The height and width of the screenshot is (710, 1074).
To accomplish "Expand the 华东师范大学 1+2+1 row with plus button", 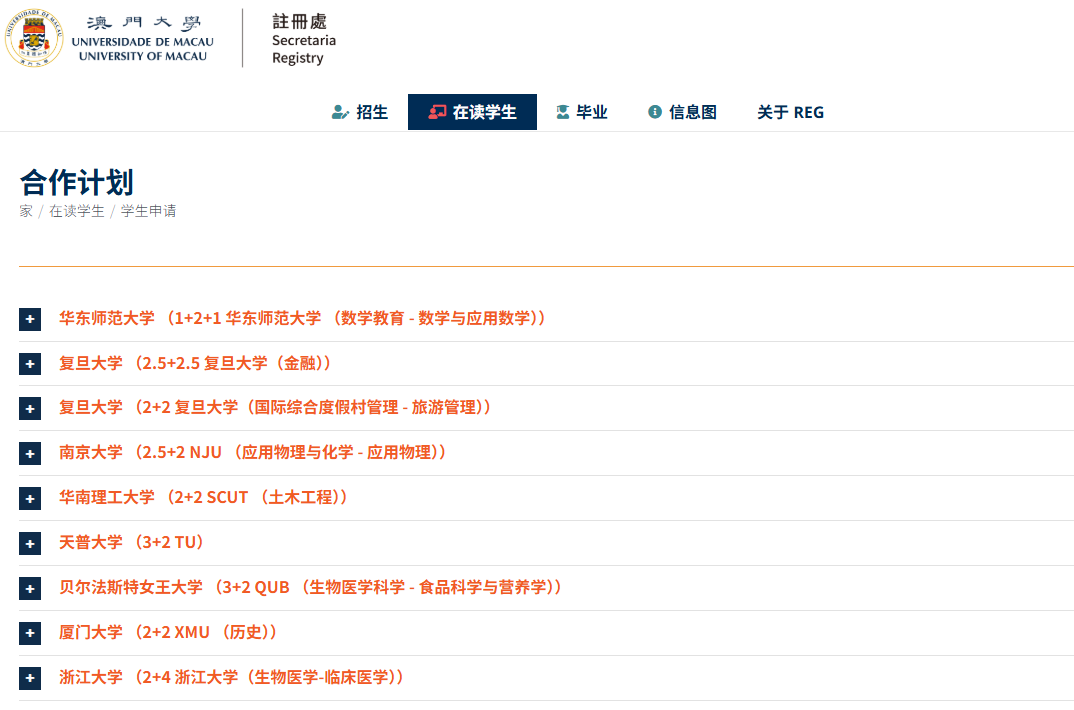I will tap(30, 319).
